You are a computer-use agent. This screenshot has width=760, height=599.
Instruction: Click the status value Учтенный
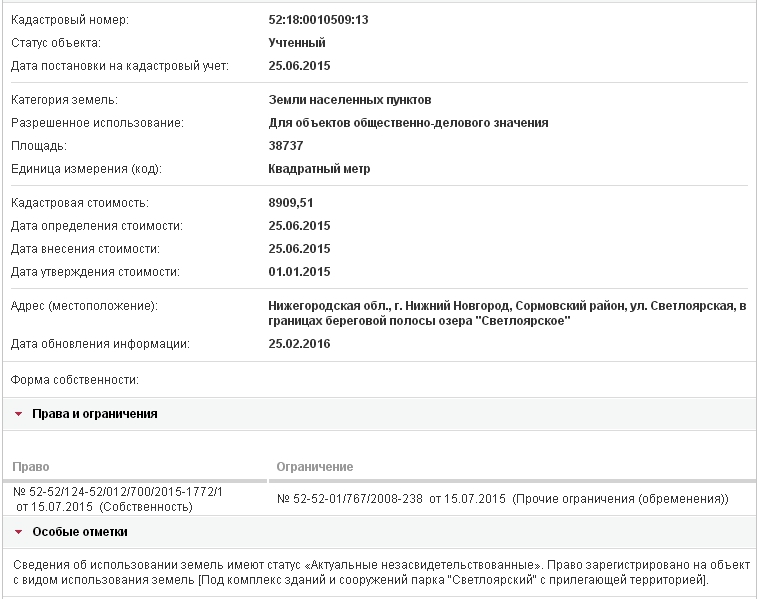click(x=297, y=43)
